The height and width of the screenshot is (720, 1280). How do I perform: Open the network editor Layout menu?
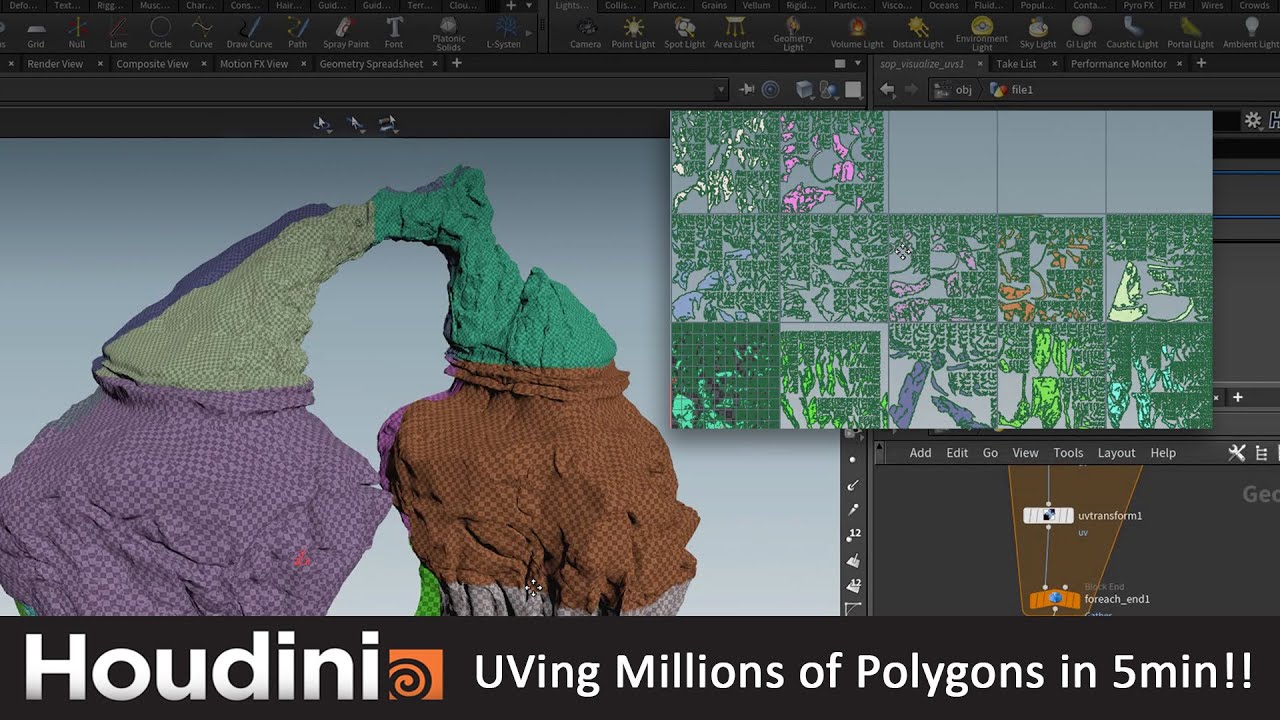tap(1116, 453)
